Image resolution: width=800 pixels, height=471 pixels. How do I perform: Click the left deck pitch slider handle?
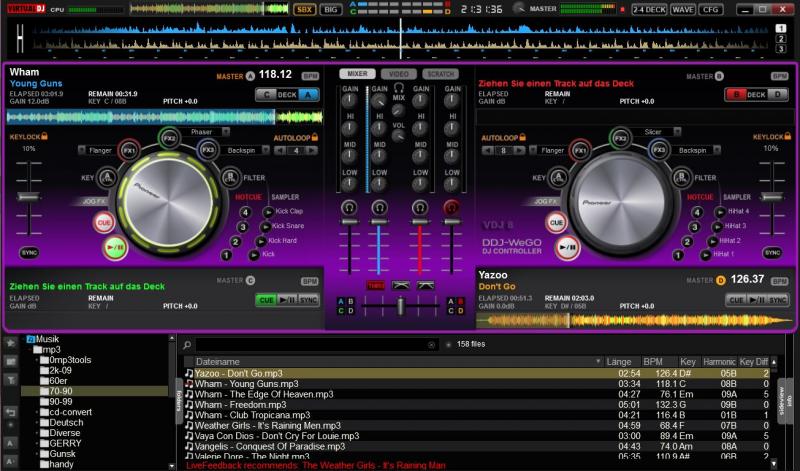(x=29, y=197)
